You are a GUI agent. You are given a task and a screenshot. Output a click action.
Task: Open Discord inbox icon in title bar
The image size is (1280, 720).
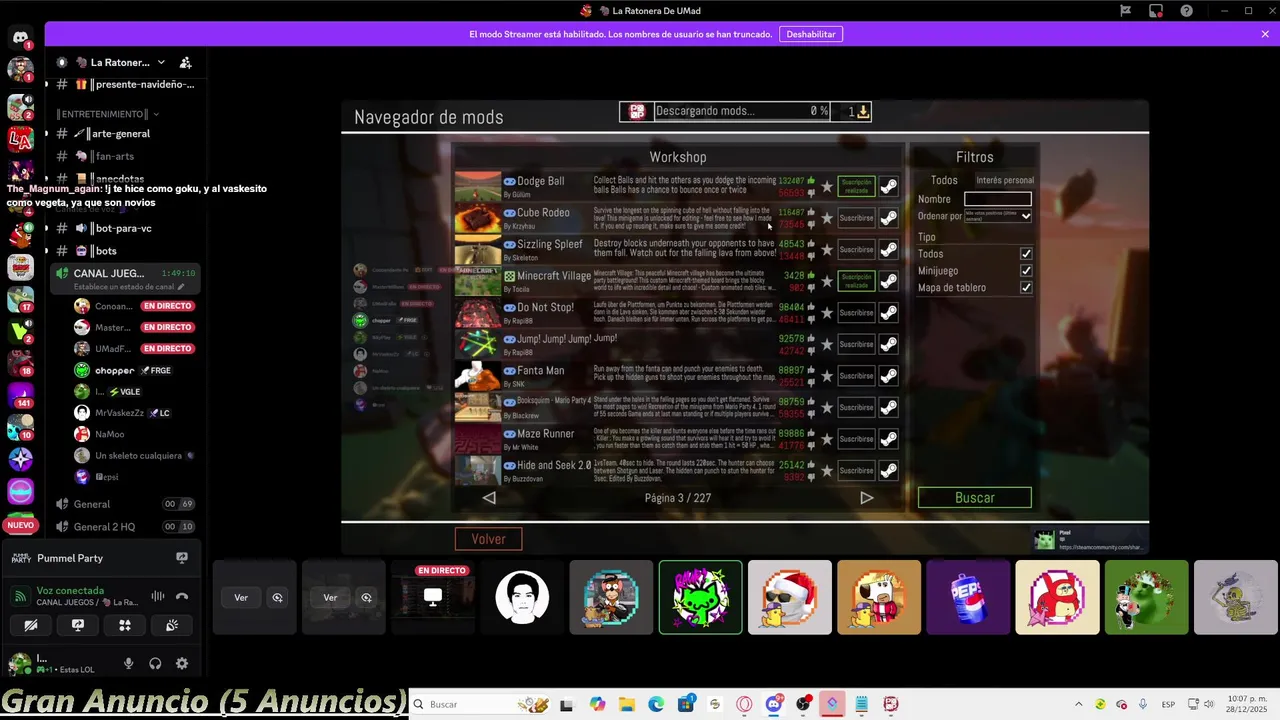(x=1156, y=11)
